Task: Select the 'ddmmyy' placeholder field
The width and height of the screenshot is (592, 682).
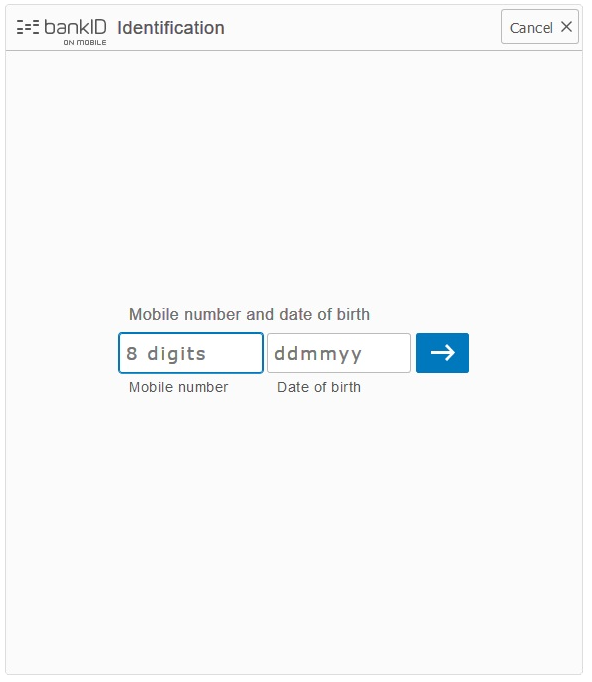Action: [339, 353]
